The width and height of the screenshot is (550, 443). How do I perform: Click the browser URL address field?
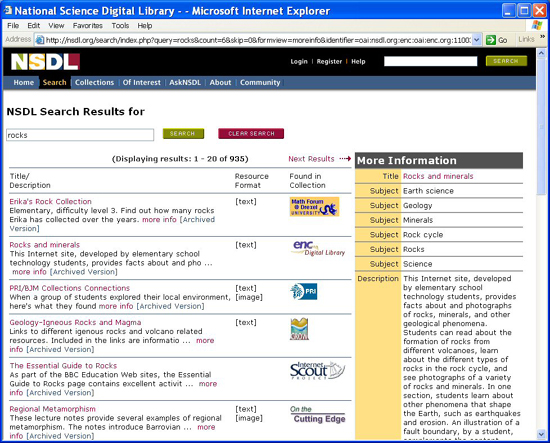click(x=258, y=40)
